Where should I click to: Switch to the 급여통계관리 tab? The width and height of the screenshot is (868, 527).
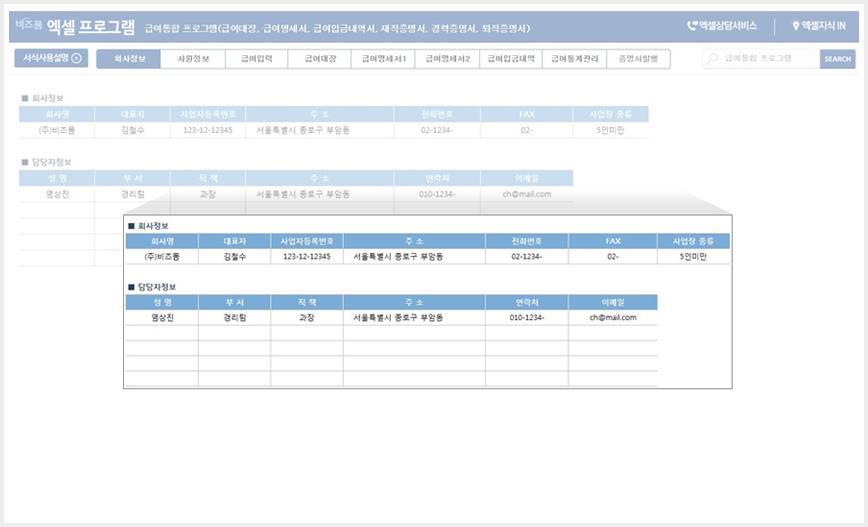pyautogui.click(x=575, y=59)
